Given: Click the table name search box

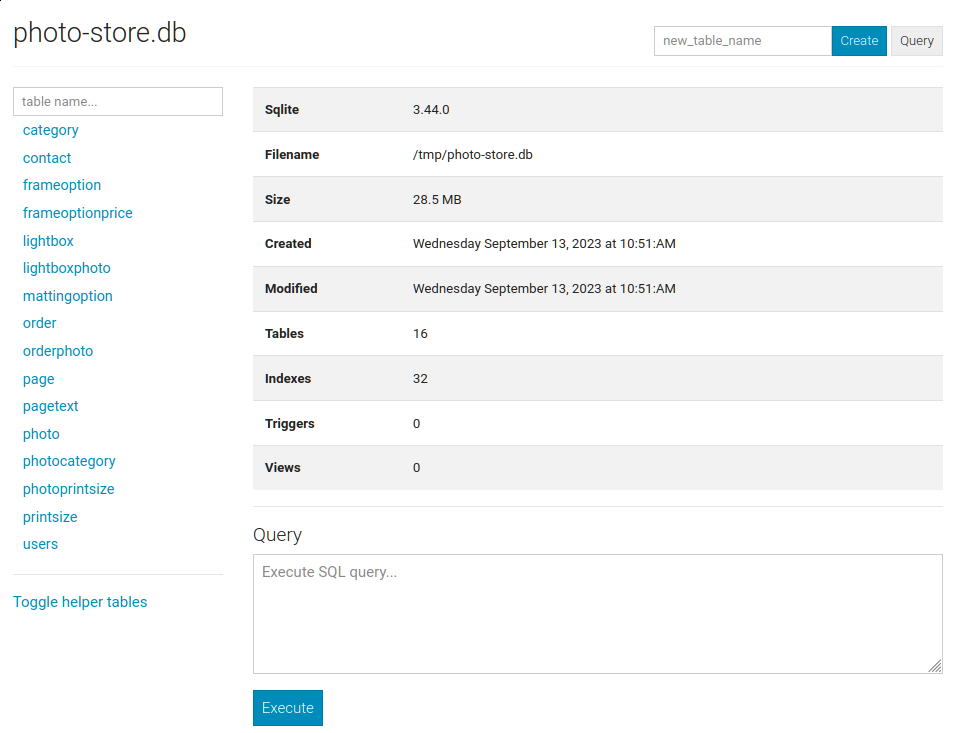Looking at the screenshot, I should [x=118, y=101].
